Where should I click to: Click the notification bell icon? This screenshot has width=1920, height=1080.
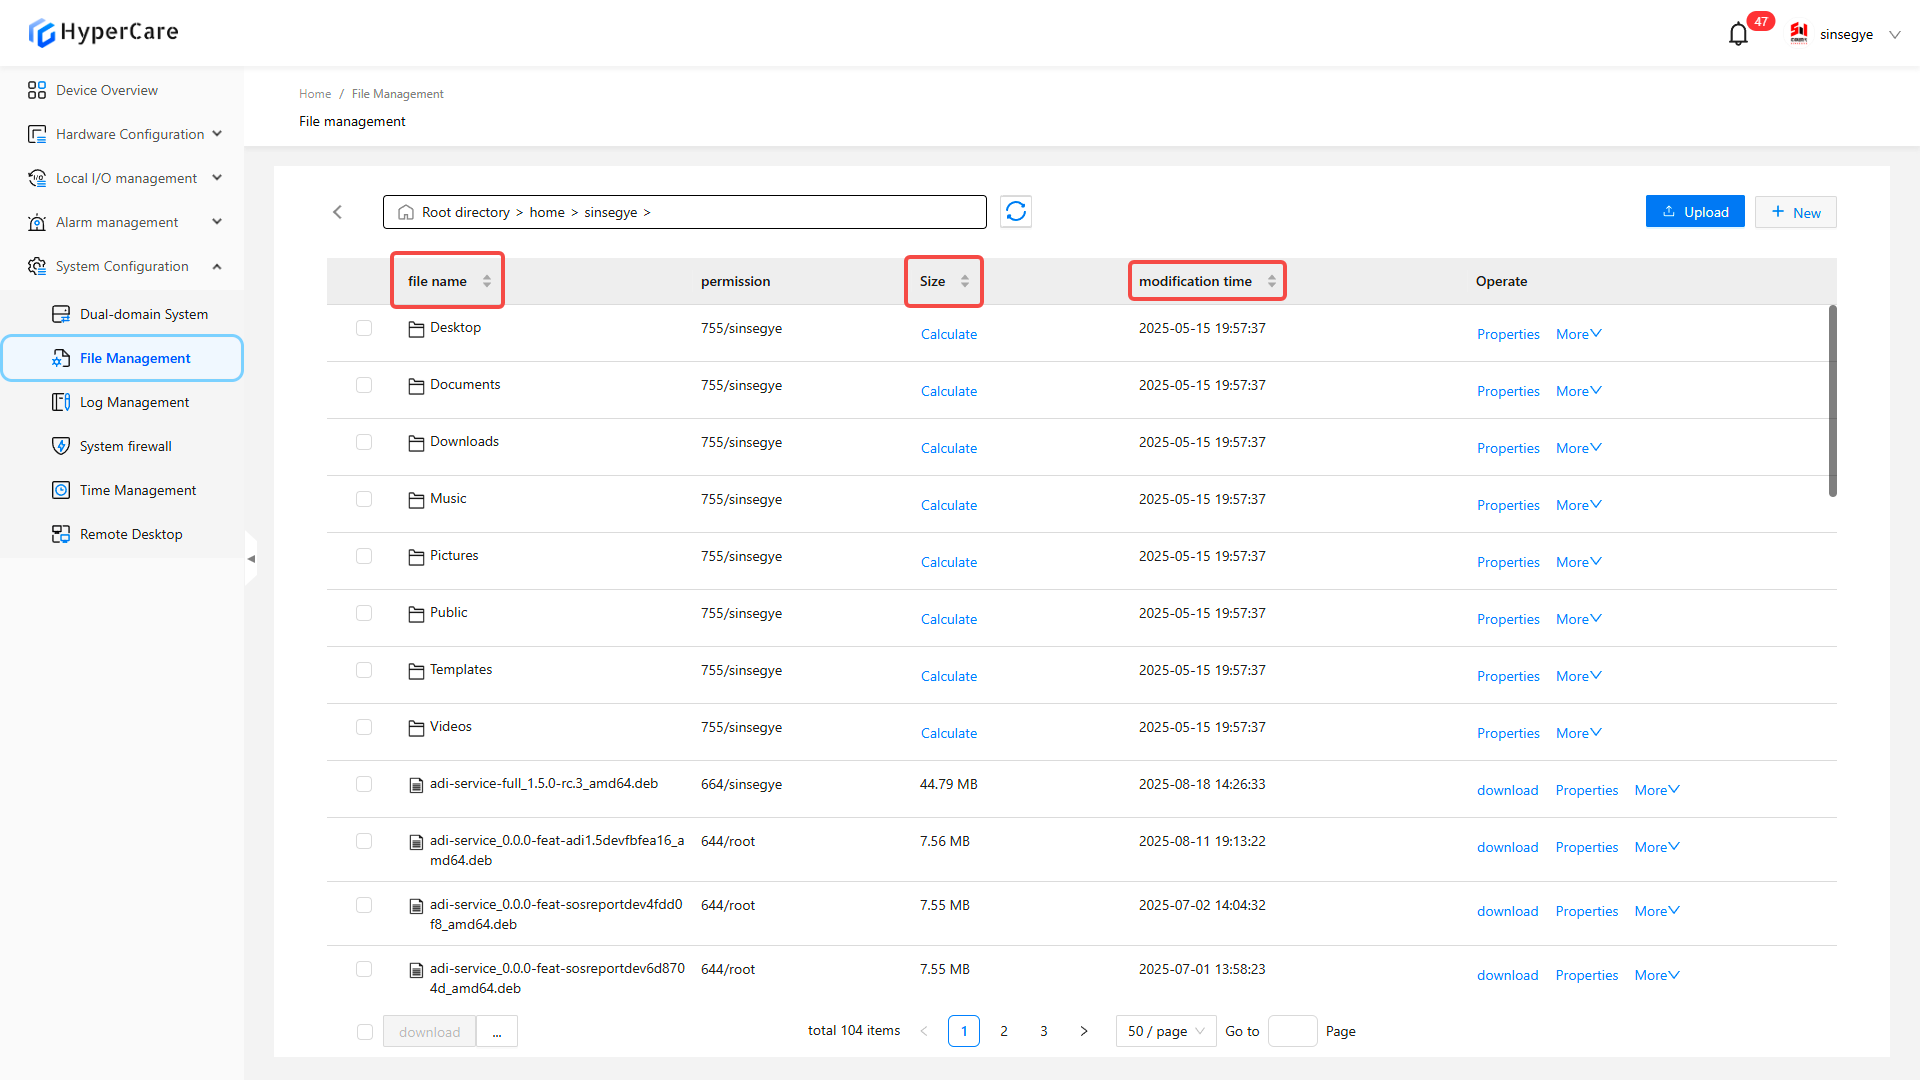(x=1738, y=34)
